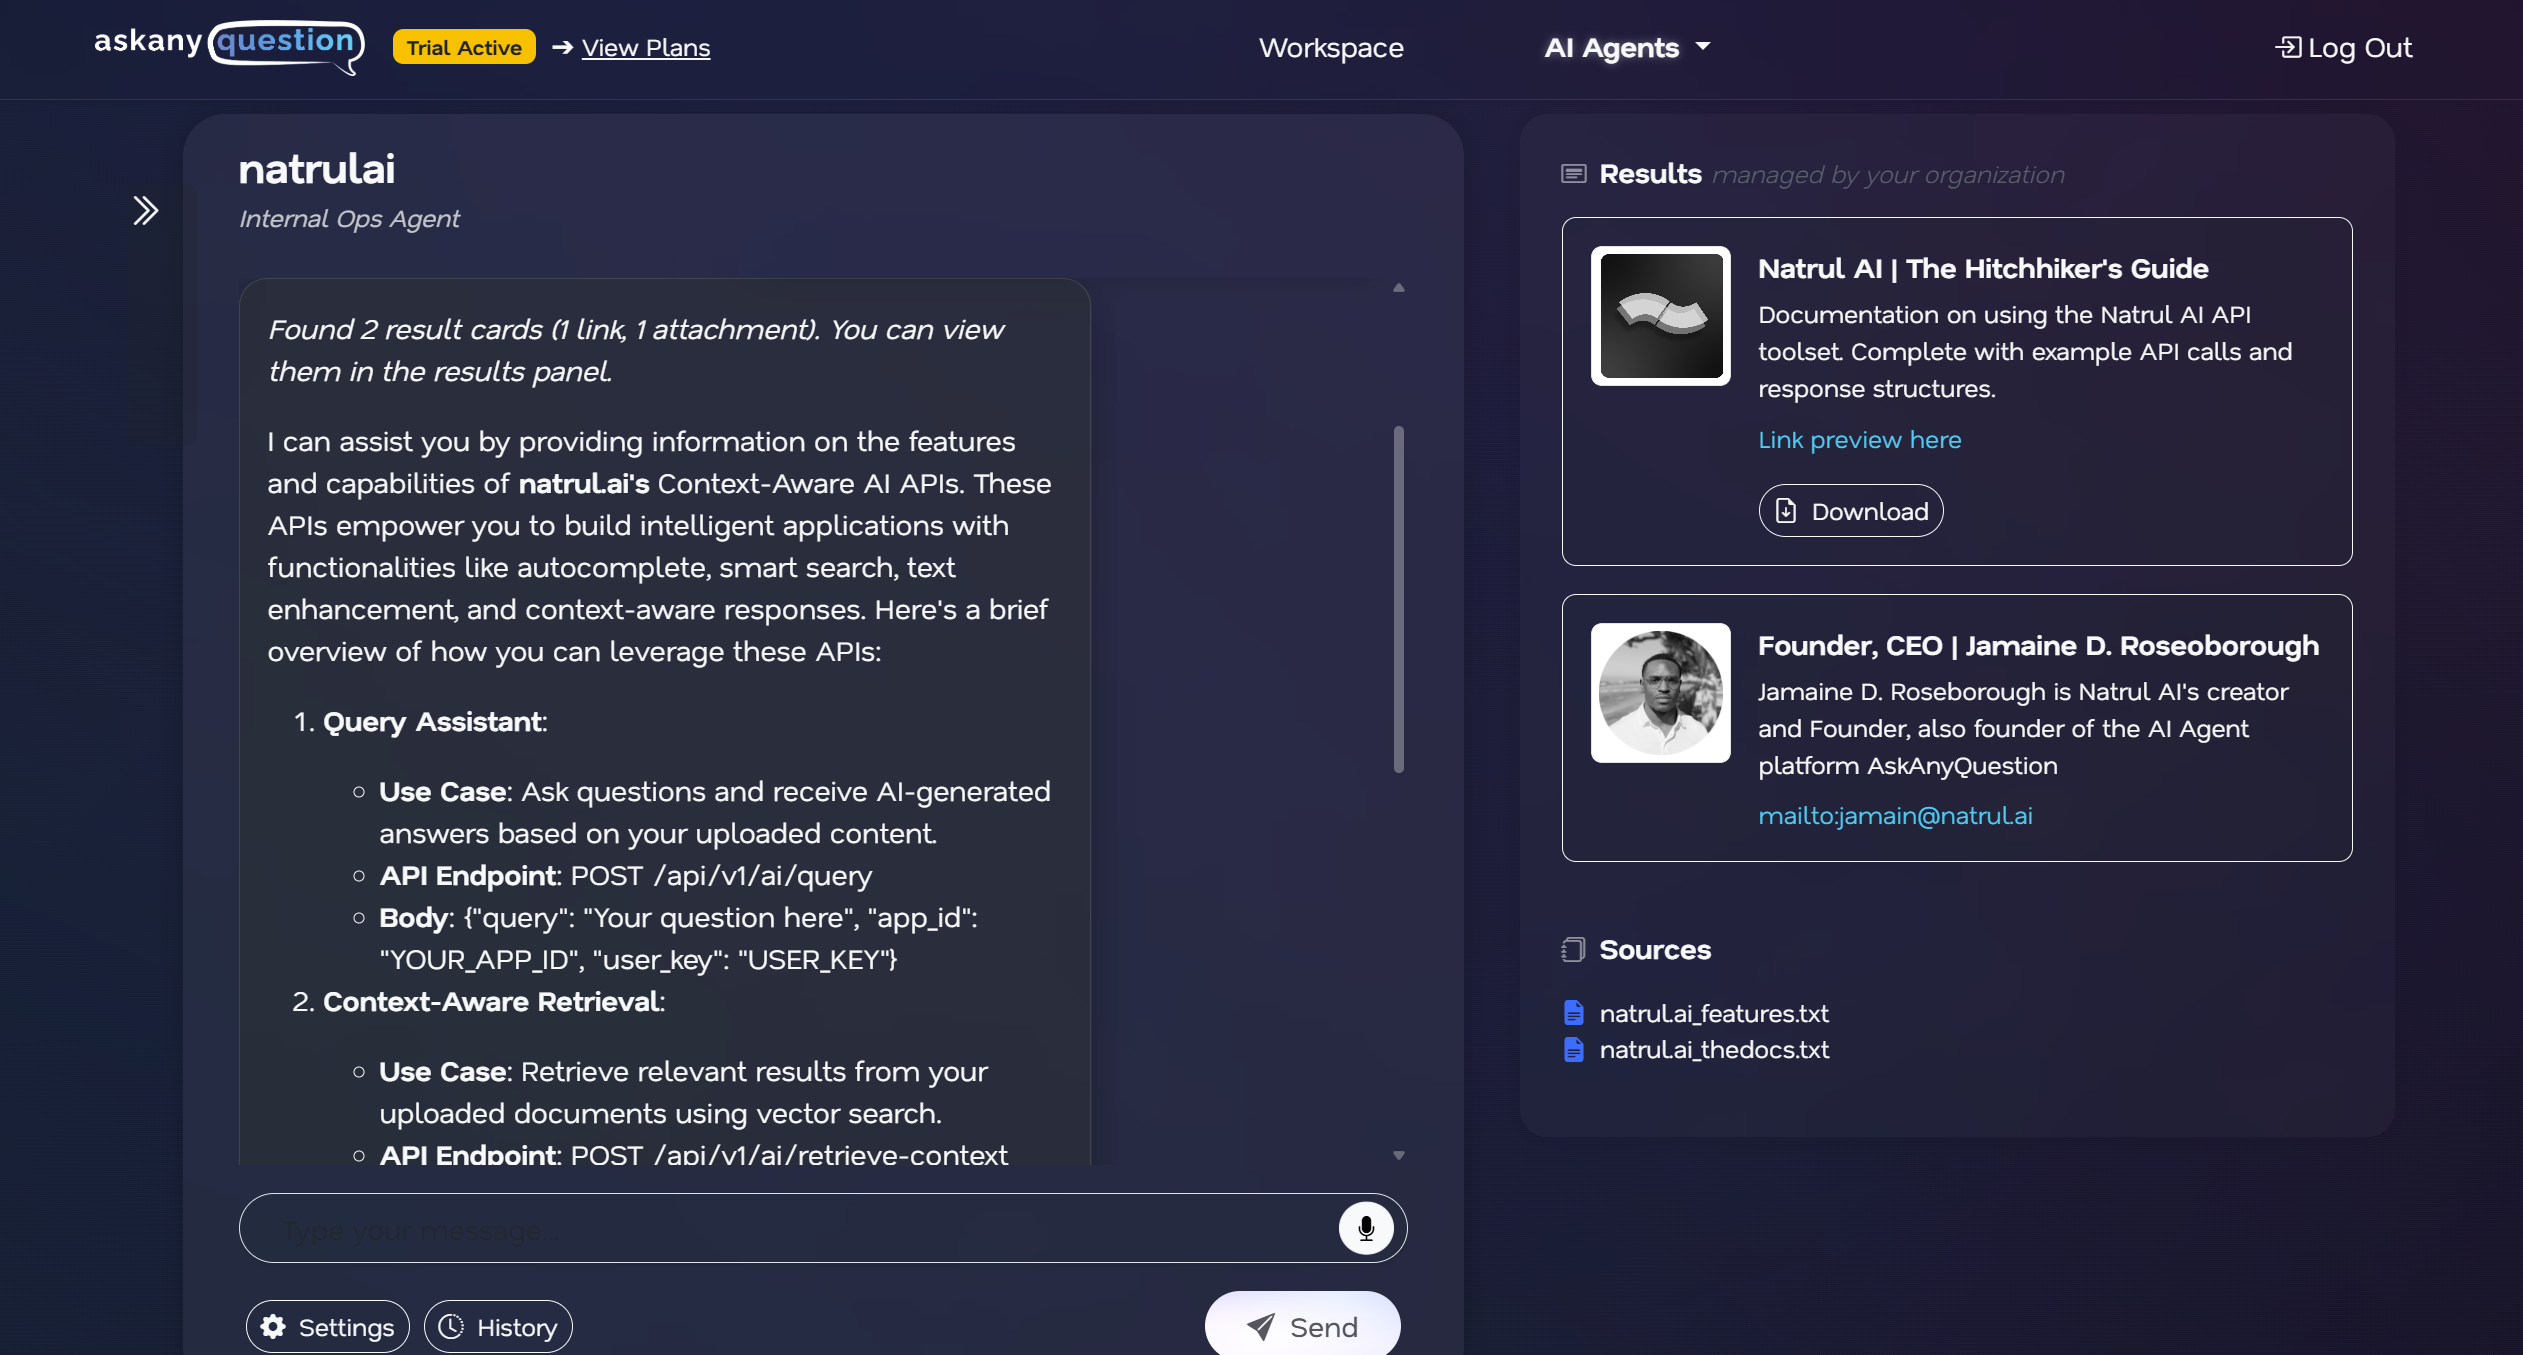Click the History clock icon

[452, 1326]
